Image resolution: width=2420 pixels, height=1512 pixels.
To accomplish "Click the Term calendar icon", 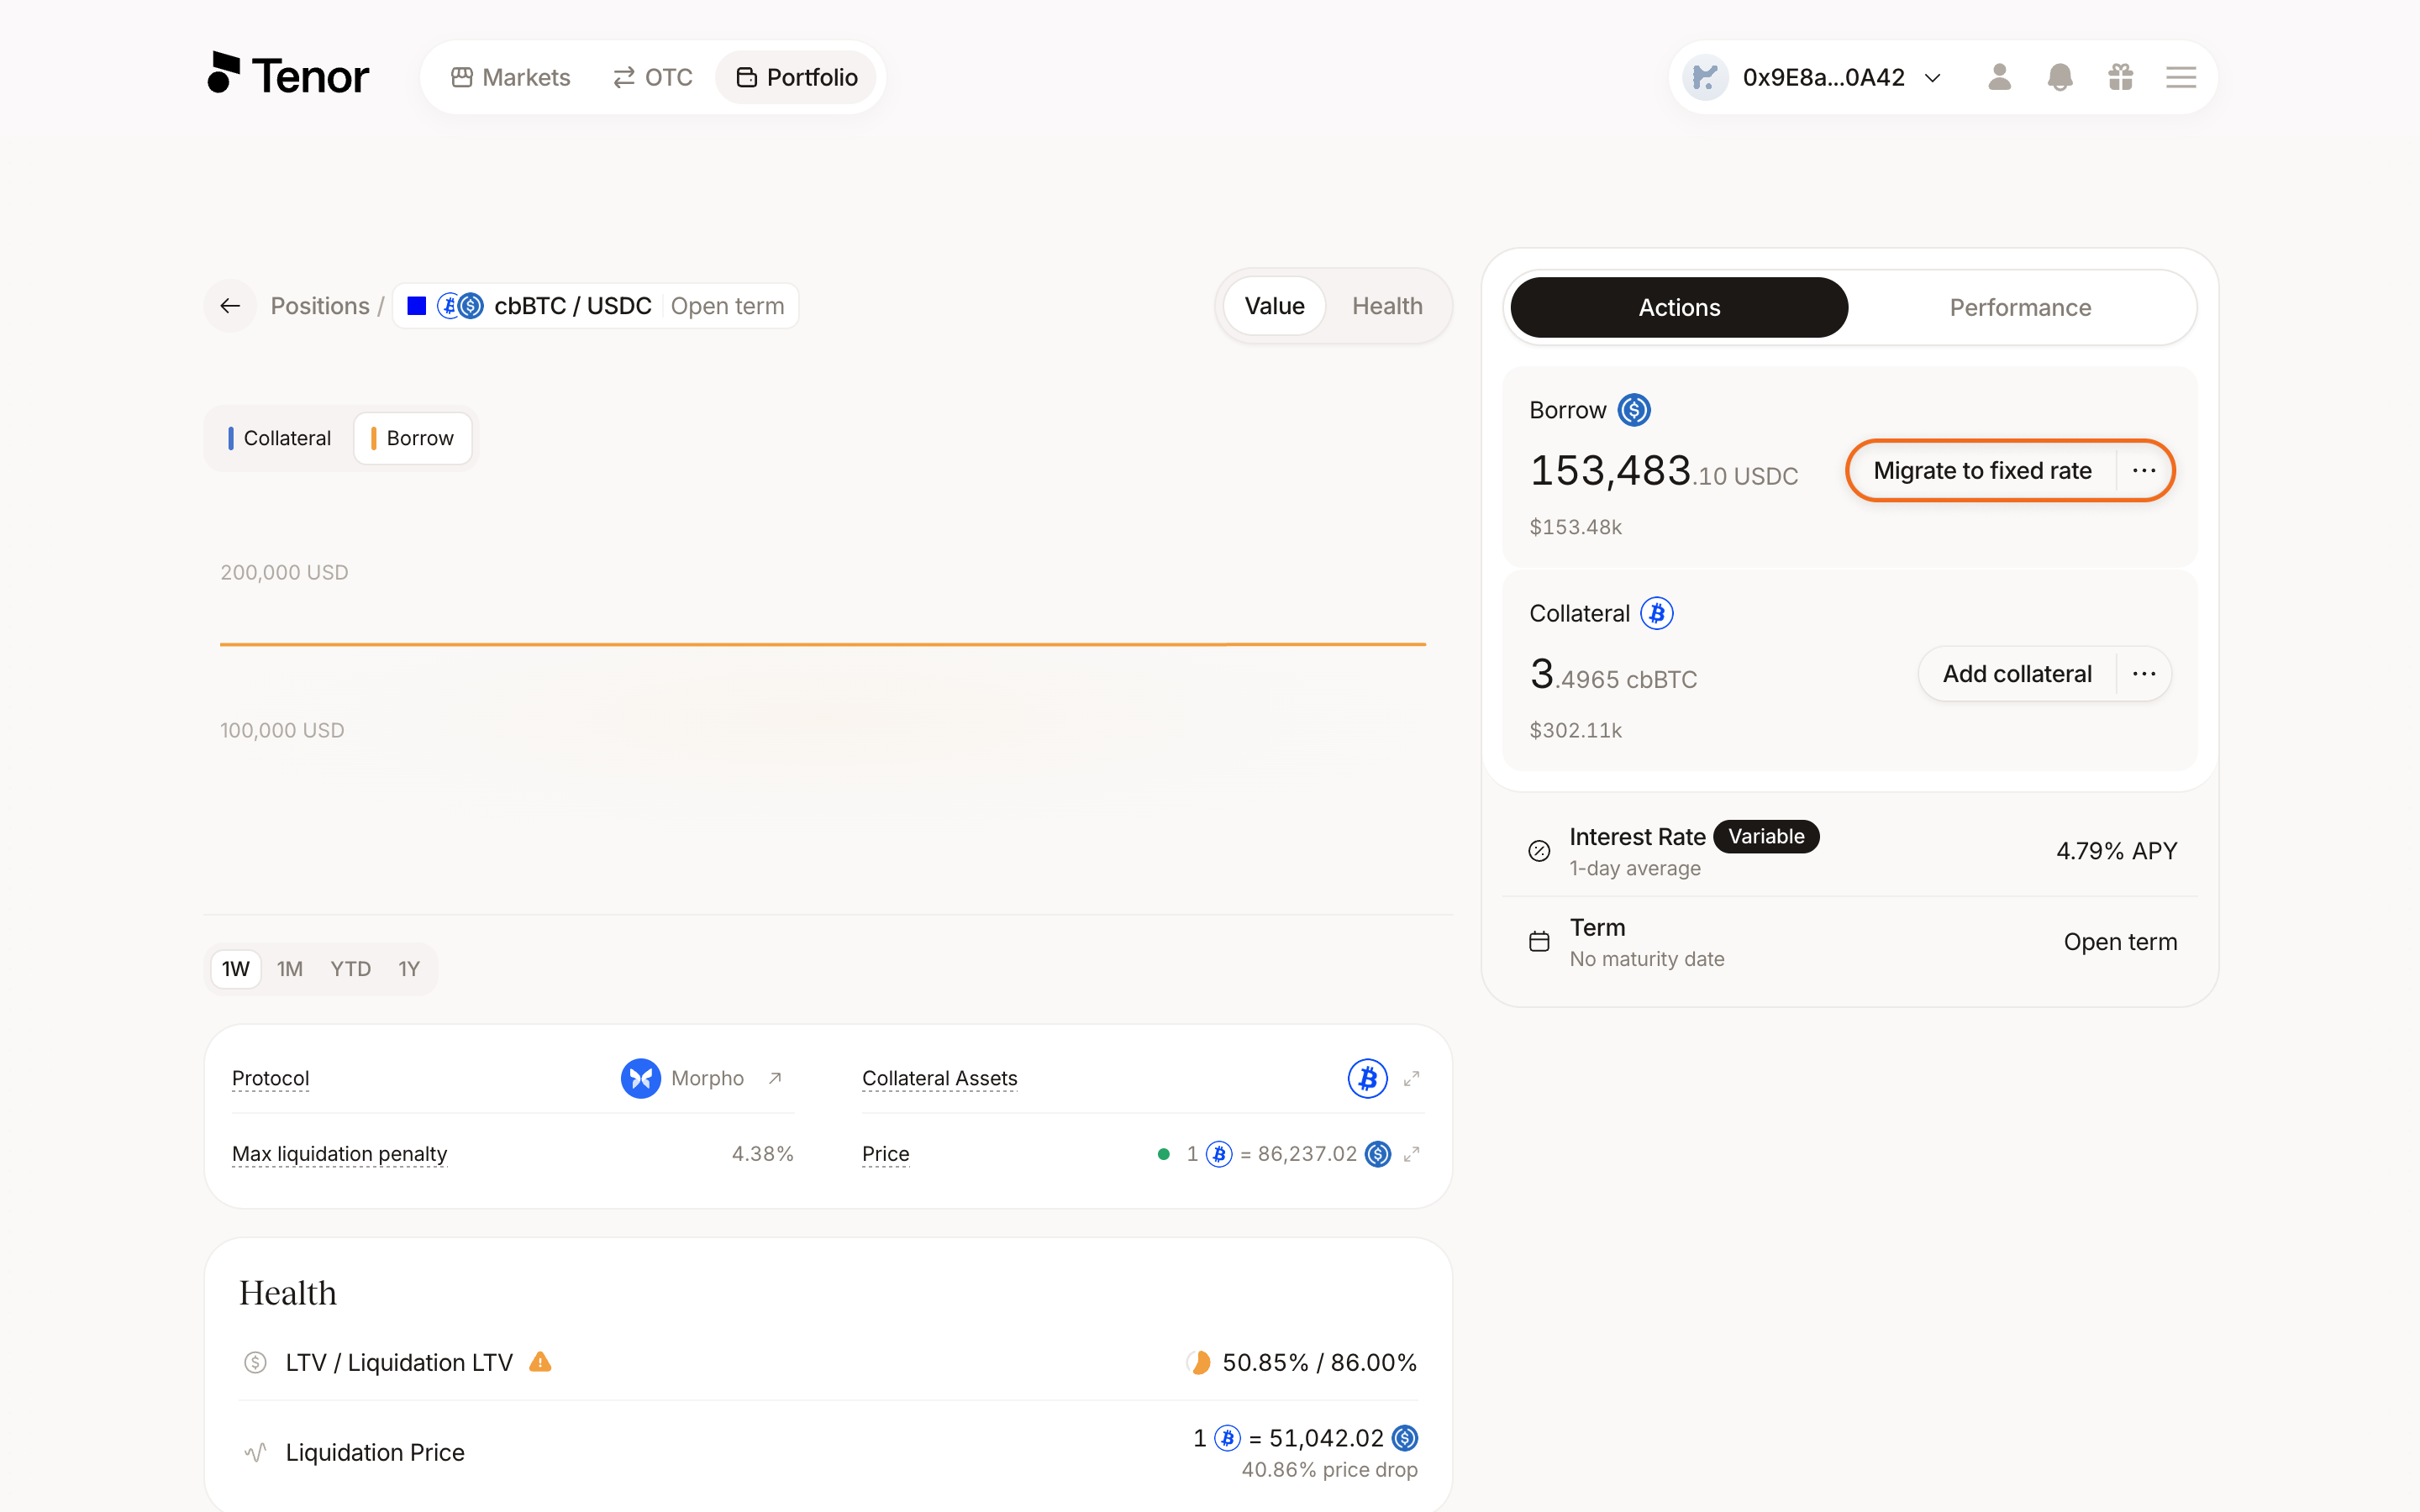I will point(1539,942).
